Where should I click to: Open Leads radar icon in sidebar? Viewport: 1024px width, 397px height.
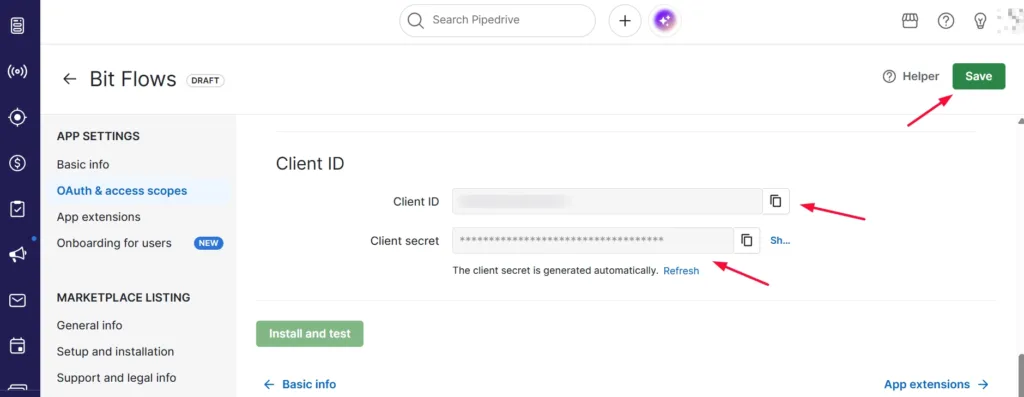click(18, 72)
